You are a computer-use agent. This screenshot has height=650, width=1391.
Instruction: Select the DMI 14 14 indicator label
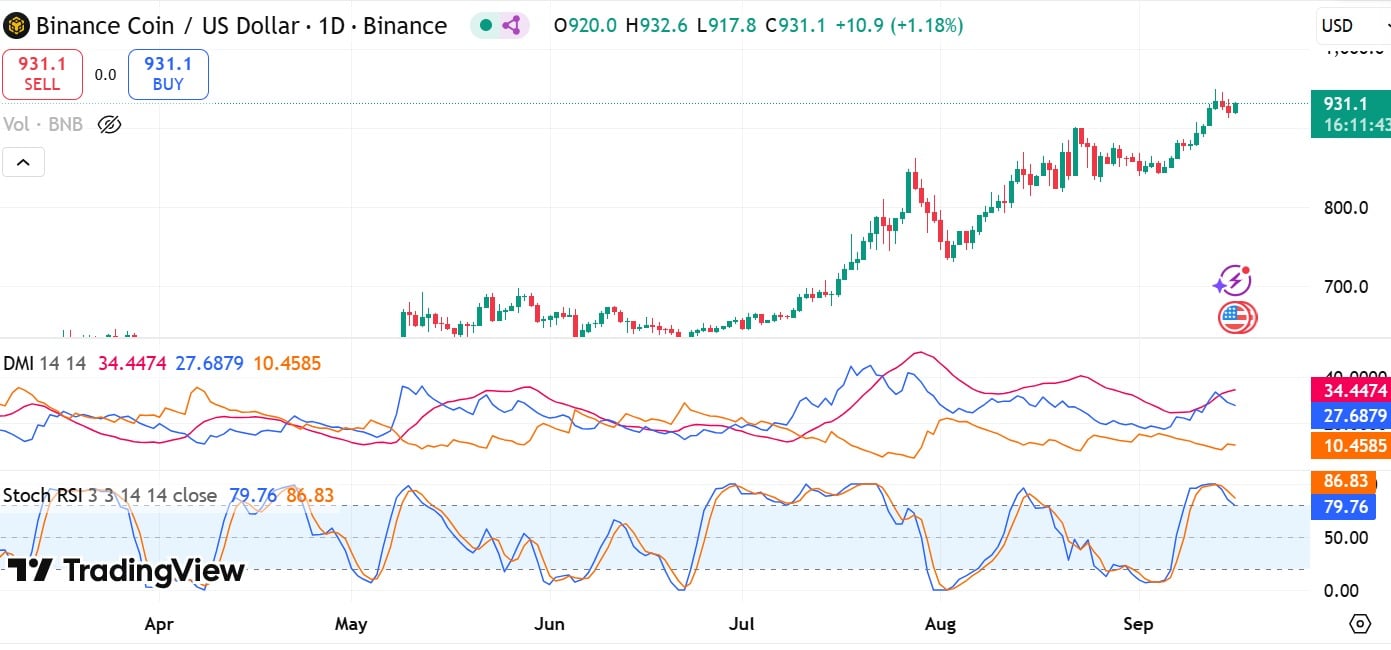[x=45, y=363]
